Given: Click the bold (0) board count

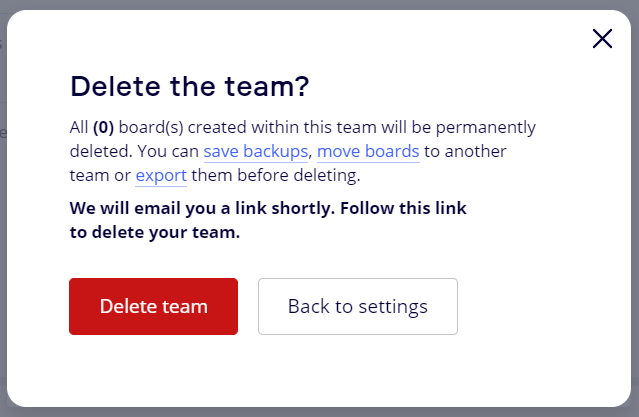Looking at the screenshot, I should tap(105, 128).
